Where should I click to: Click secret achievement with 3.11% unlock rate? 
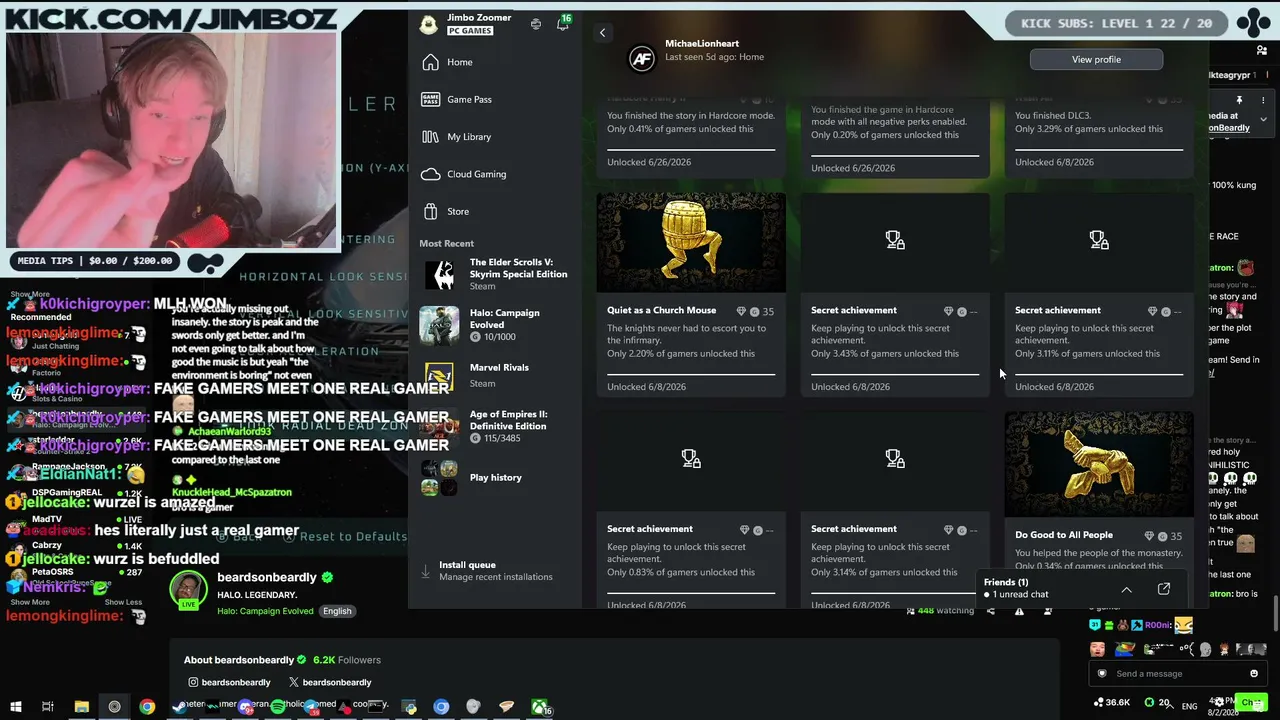click(1099, 294)
